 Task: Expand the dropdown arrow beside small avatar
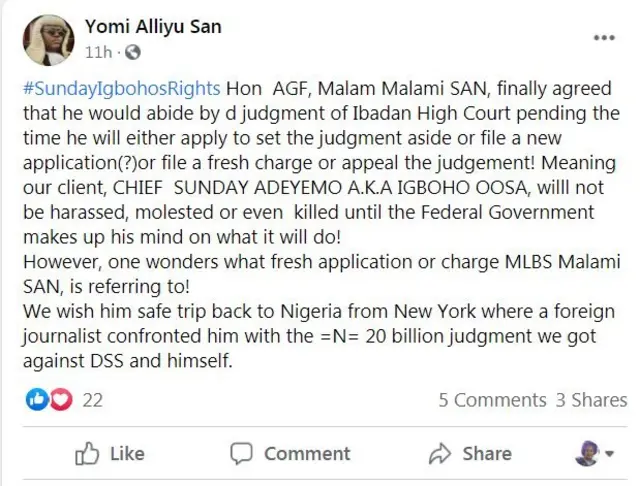pyautogui.click(x=607, y=454)
